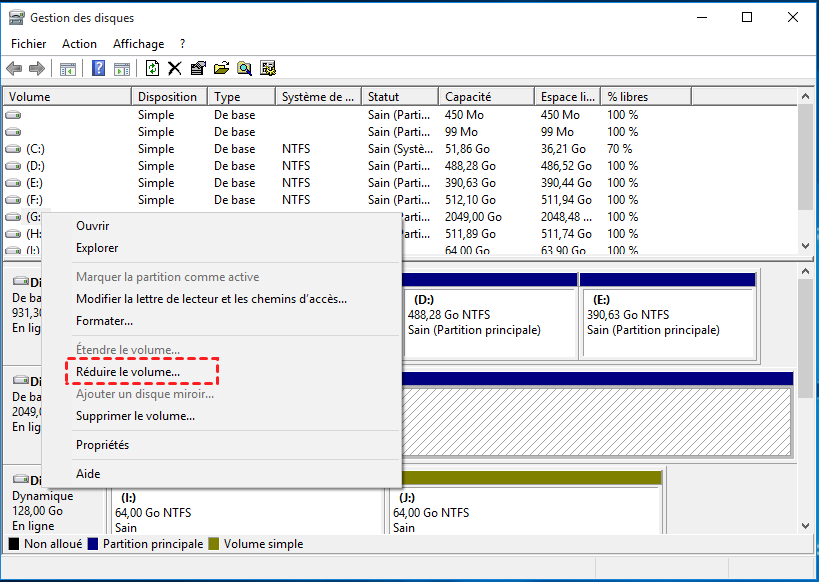Screen dimensions: 819x582
Task: Click the 70 % free cell
Action: [619, 149]
